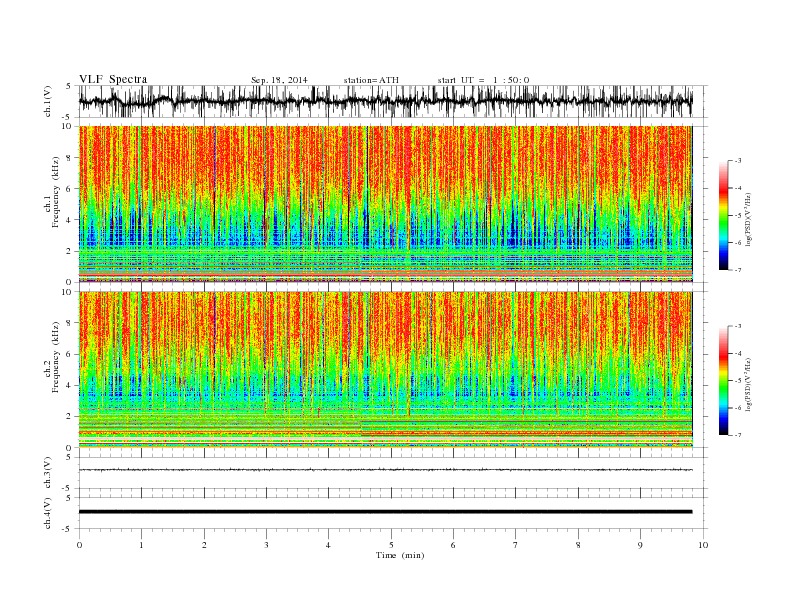Screen dimensions: 792x612
Task: Click the "0" tick on the time axis
Action: tap(79, 545)
